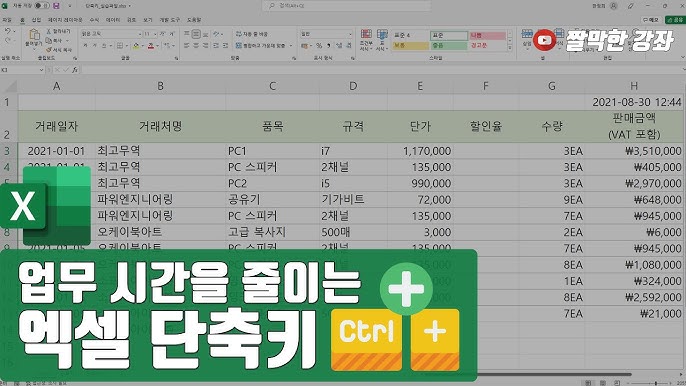This screenshot has width=686, height=386.
Task: Click Middle Align icon
Action: [196, 34]
